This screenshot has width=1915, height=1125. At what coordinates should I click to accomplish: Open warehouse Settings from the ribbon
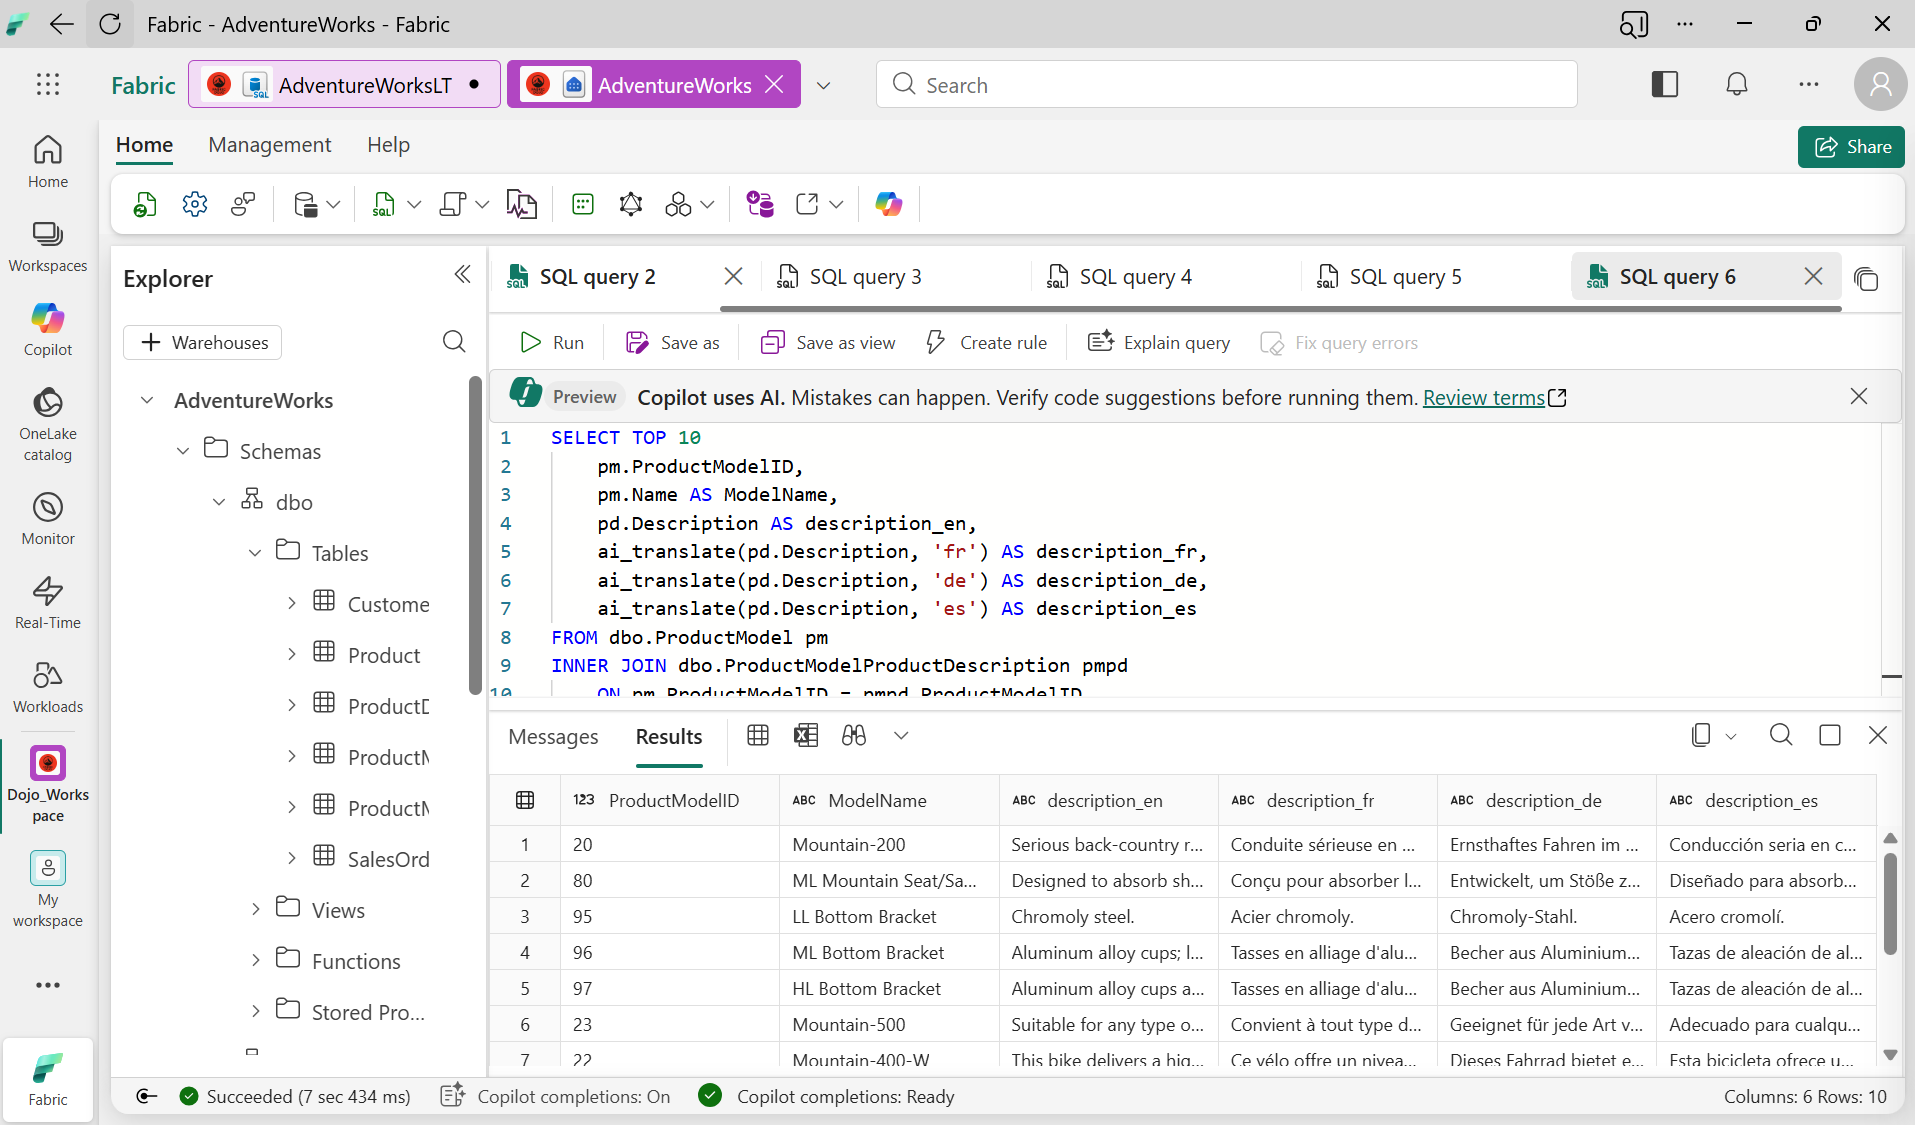(x=194, y=204)
